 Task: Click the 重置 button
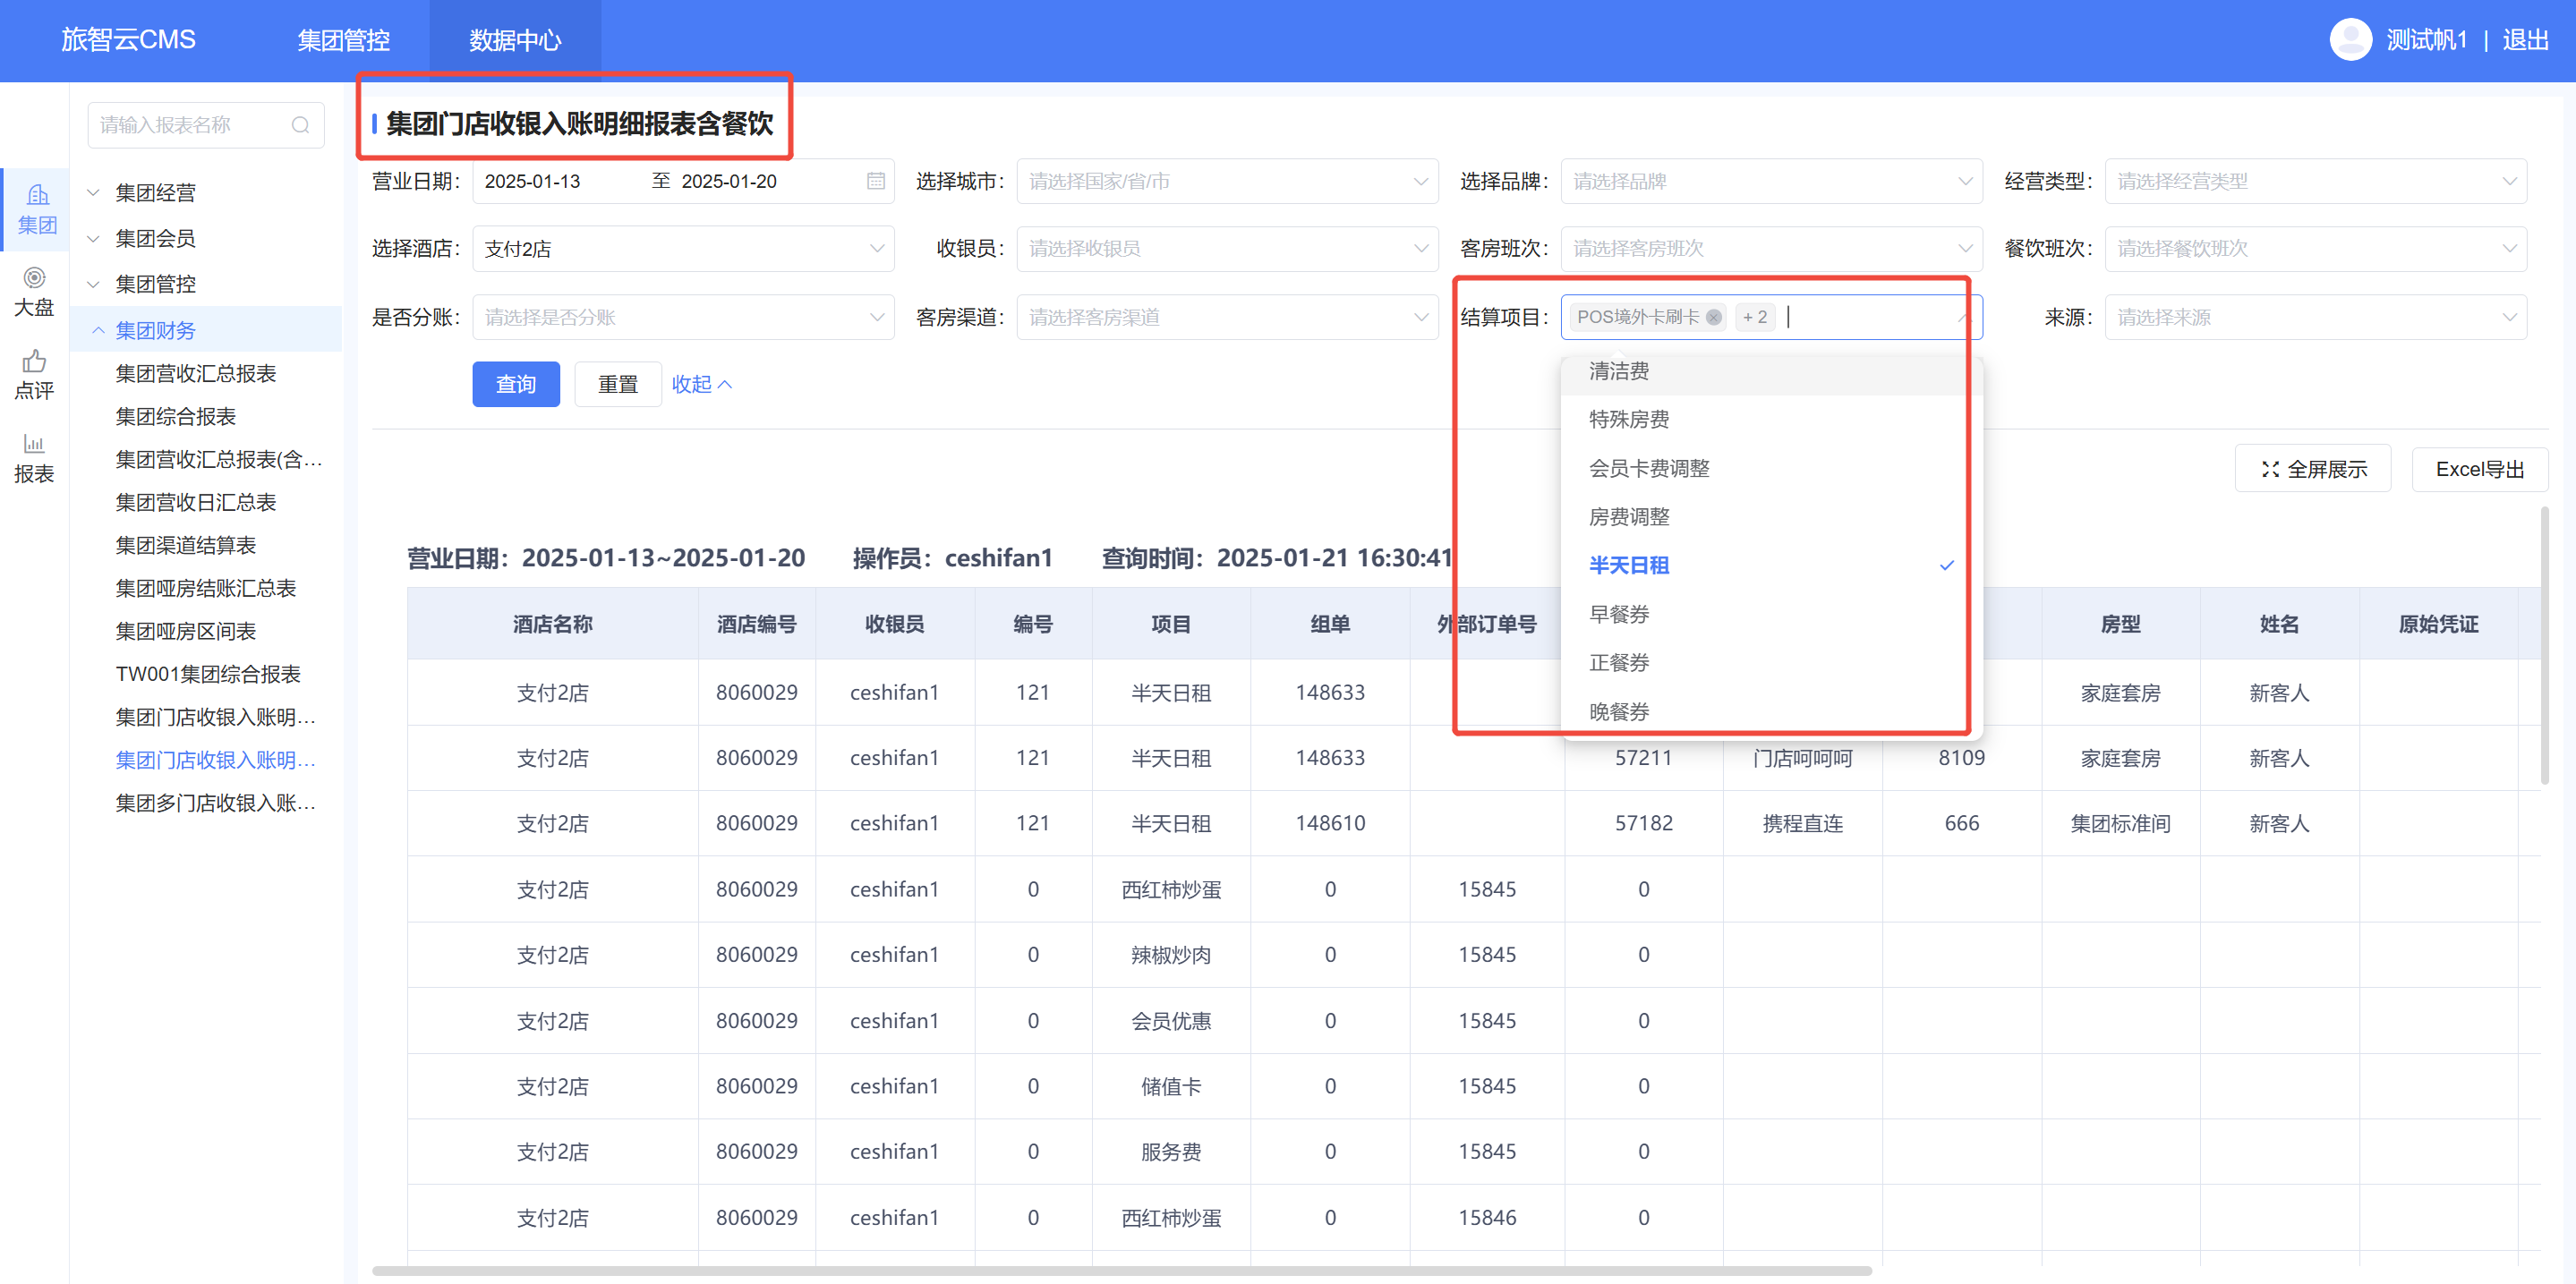pos(617,384)
